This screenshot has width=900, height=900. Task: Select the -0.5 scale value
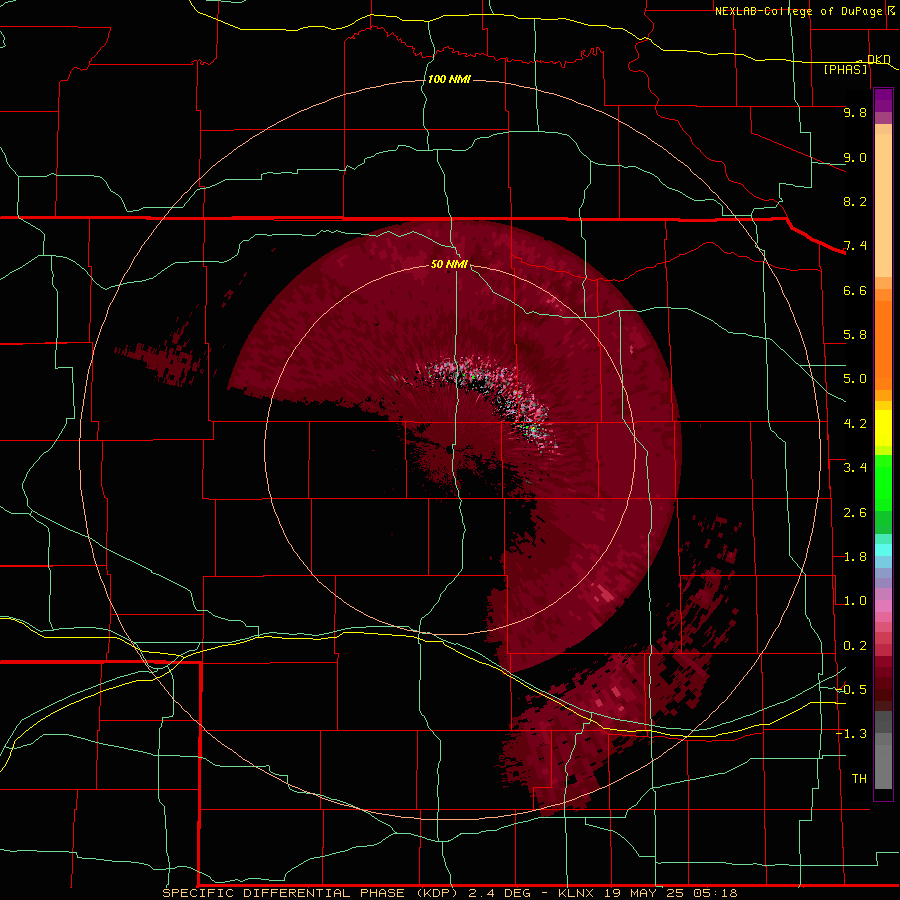(x=851, y=690)
